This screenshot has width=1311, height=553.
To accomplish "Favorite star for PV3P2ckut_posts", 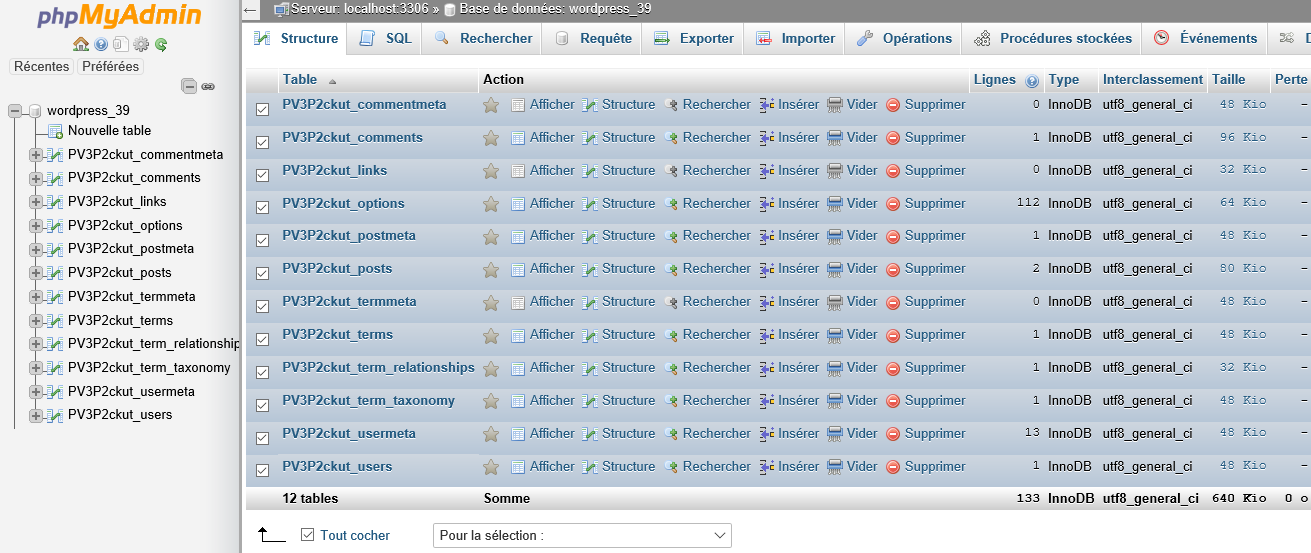I will point(491,269).
